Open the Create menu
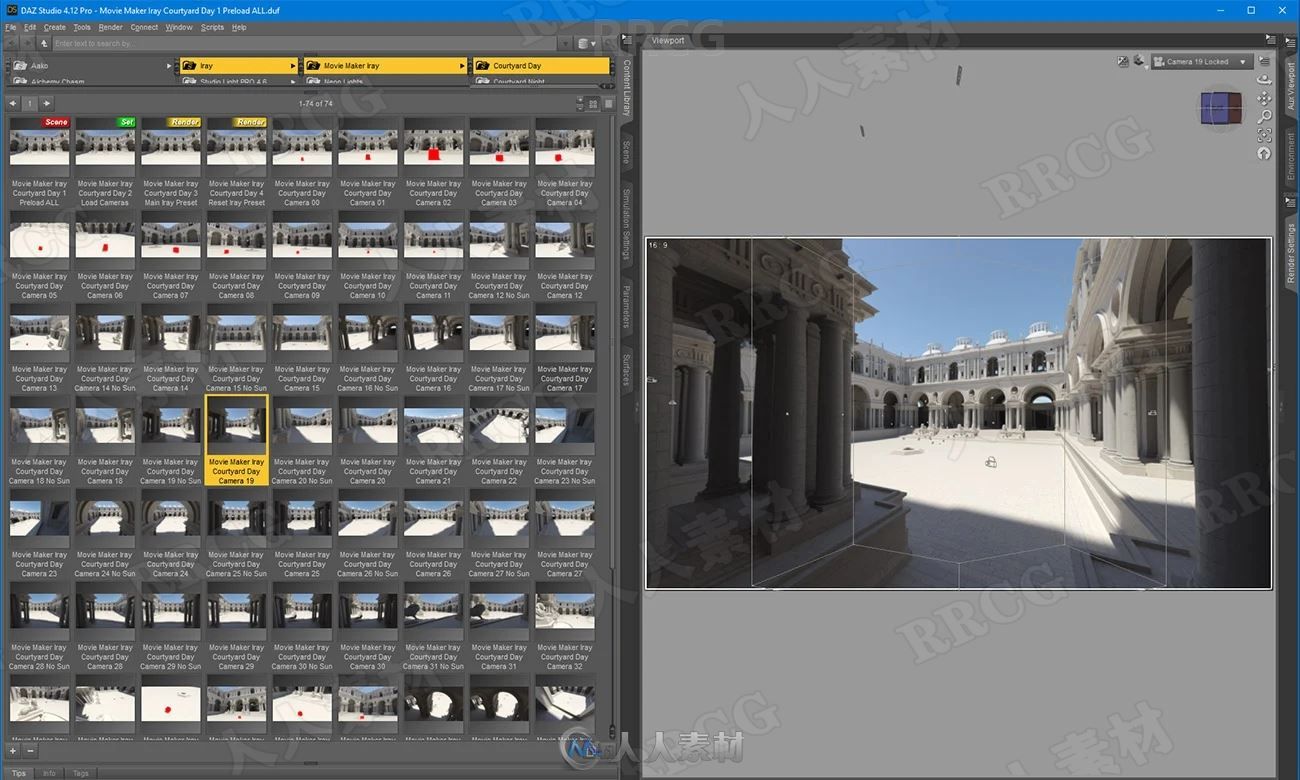The height and width of the screenshot is (780, 1300). pyautogui.click(x=55, y=27)
